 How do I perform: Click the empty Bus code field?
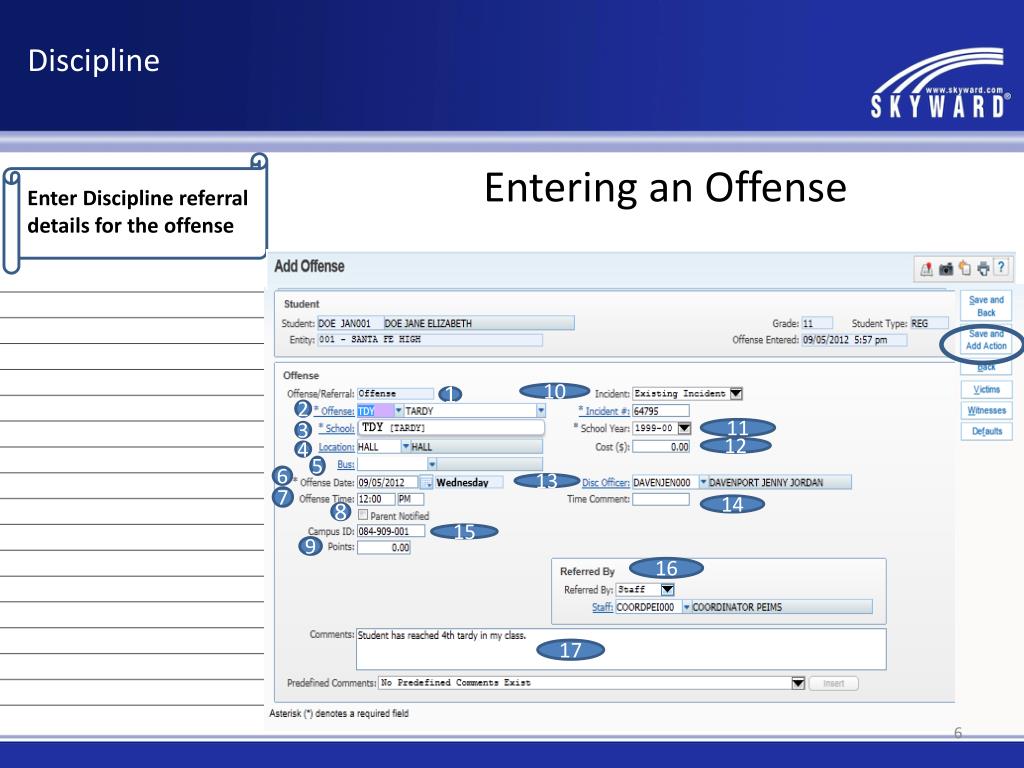[x=392, y=464]
